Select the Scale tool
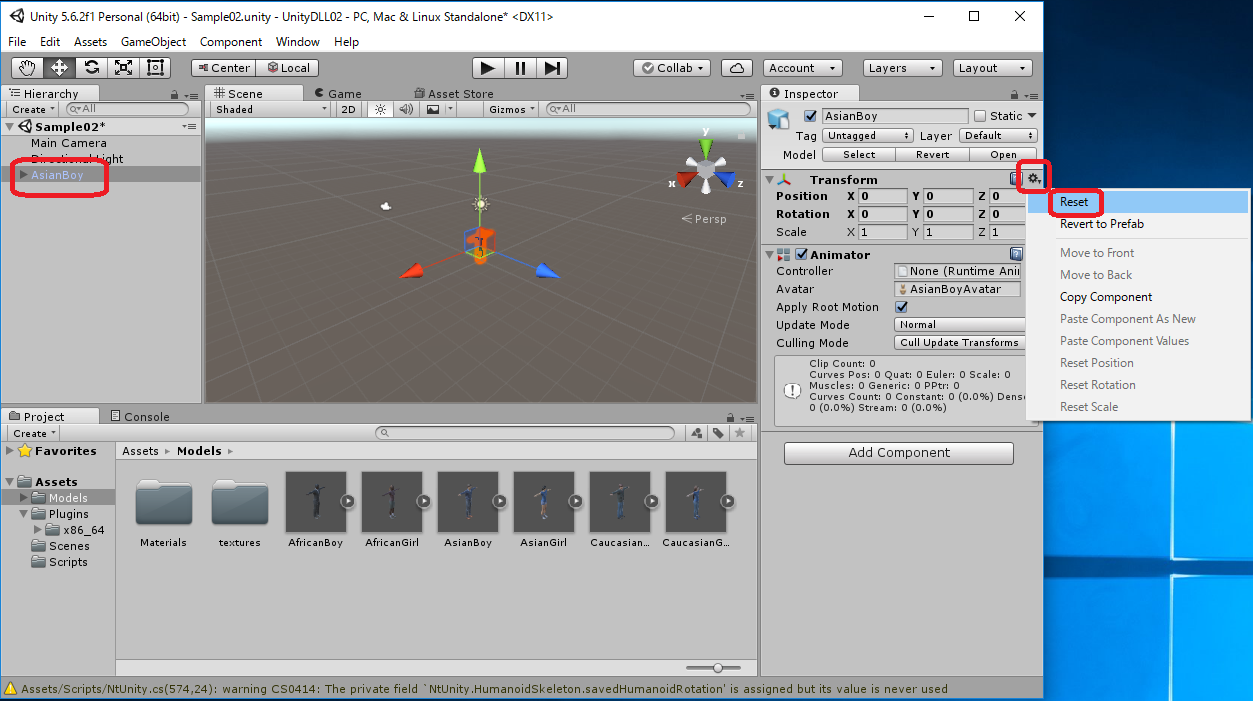Viewport: 1253px width, 701px height. click(123, 68)
